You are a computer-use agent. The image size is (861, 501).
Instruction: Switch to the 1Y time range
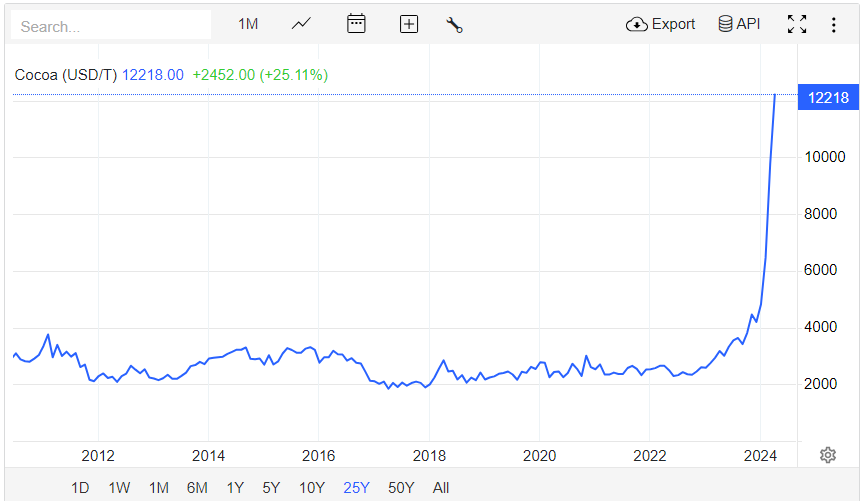[235, 488]
